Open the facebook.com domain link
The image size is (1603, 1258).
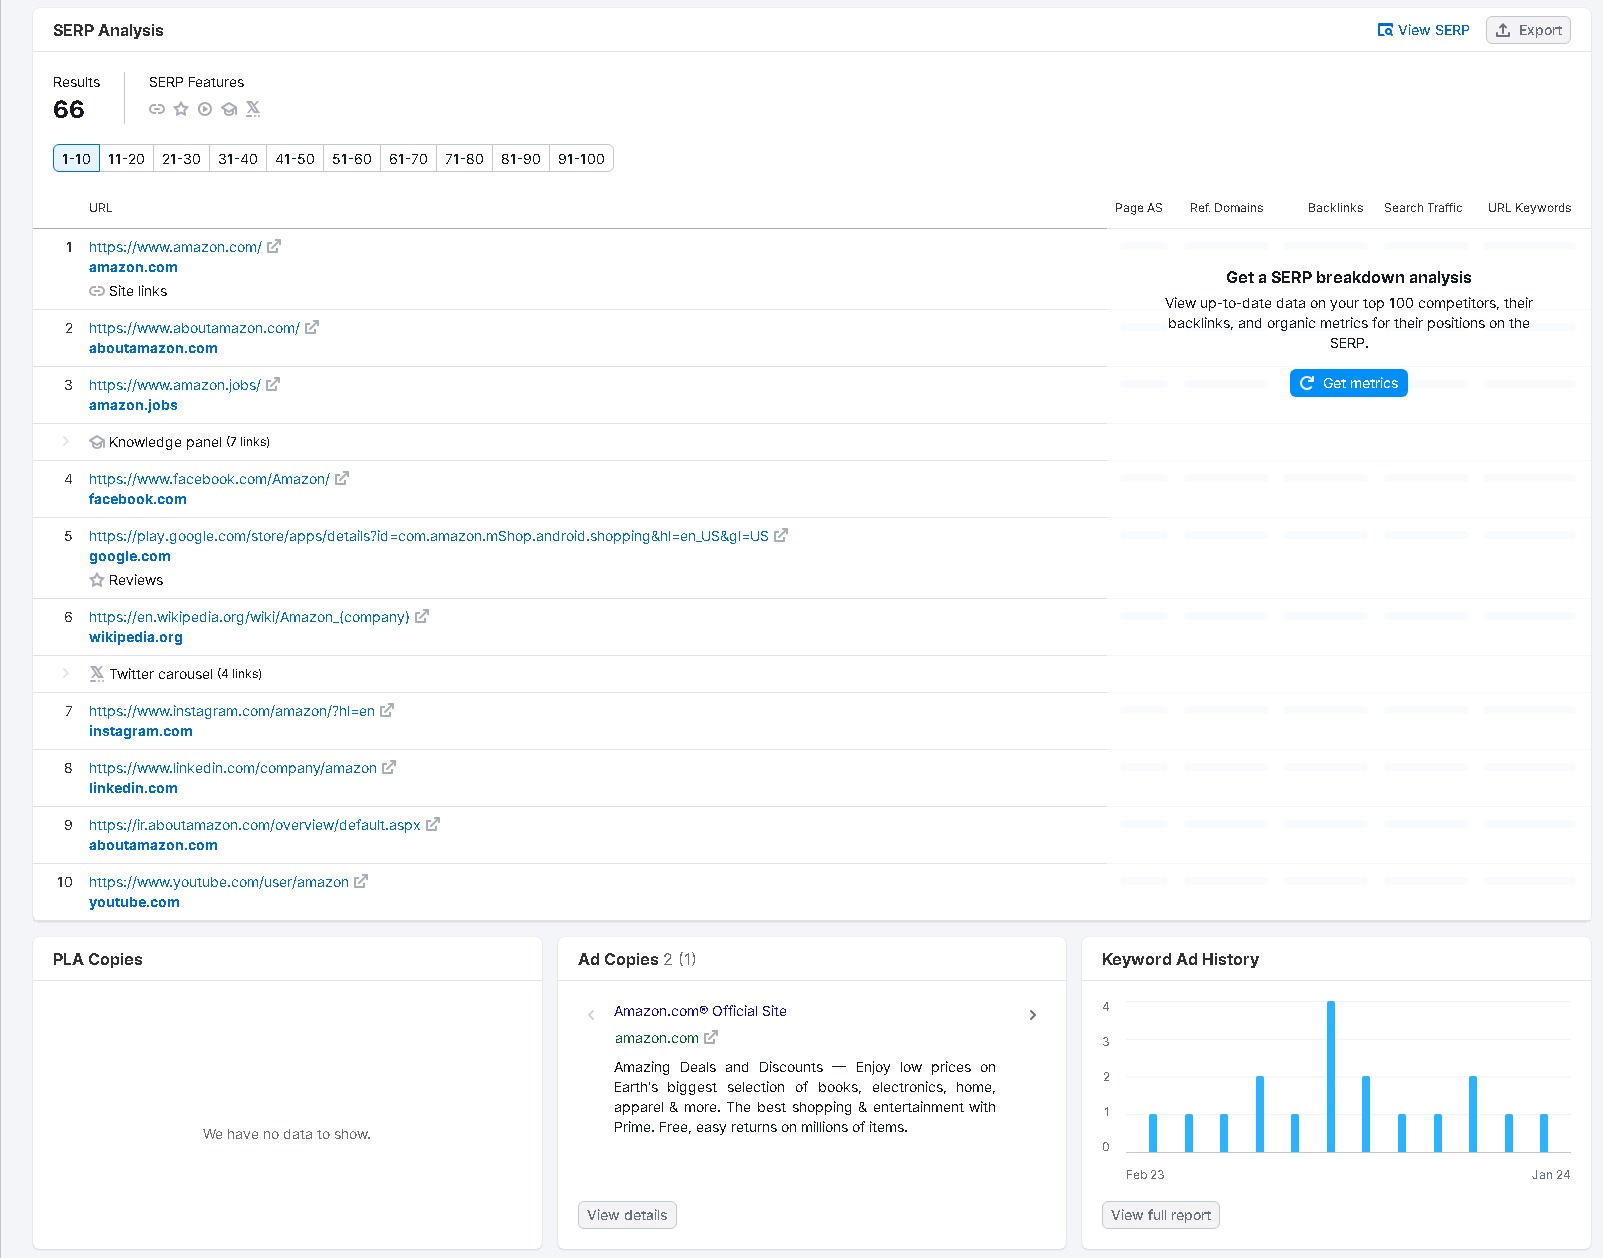click(x=137, y=499)
